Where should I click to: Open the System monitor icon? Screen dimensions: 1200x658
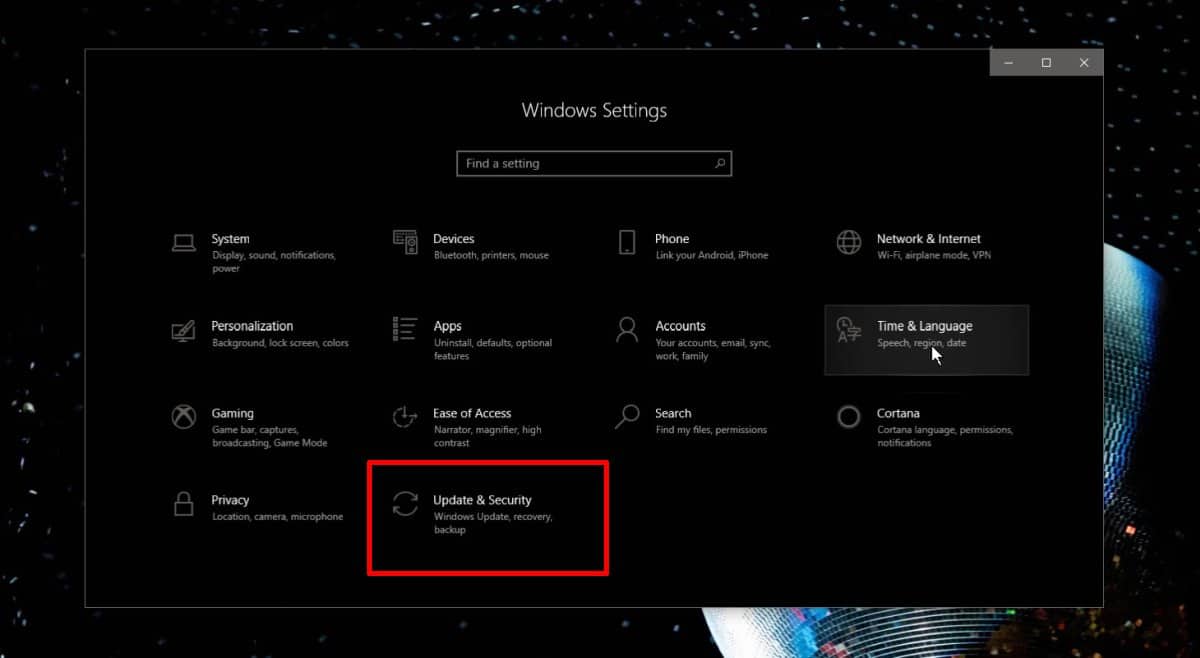point(183,242)
